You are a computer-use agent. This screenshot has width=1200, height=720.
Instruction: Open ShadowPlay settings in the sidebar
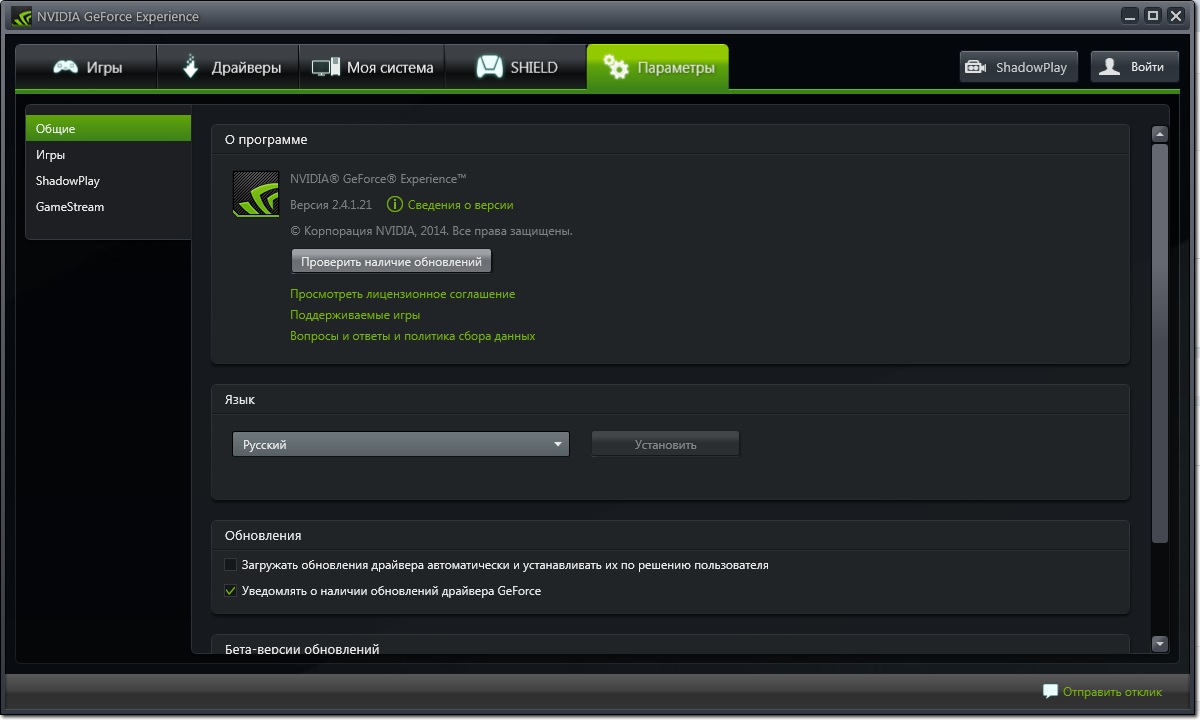108,181
